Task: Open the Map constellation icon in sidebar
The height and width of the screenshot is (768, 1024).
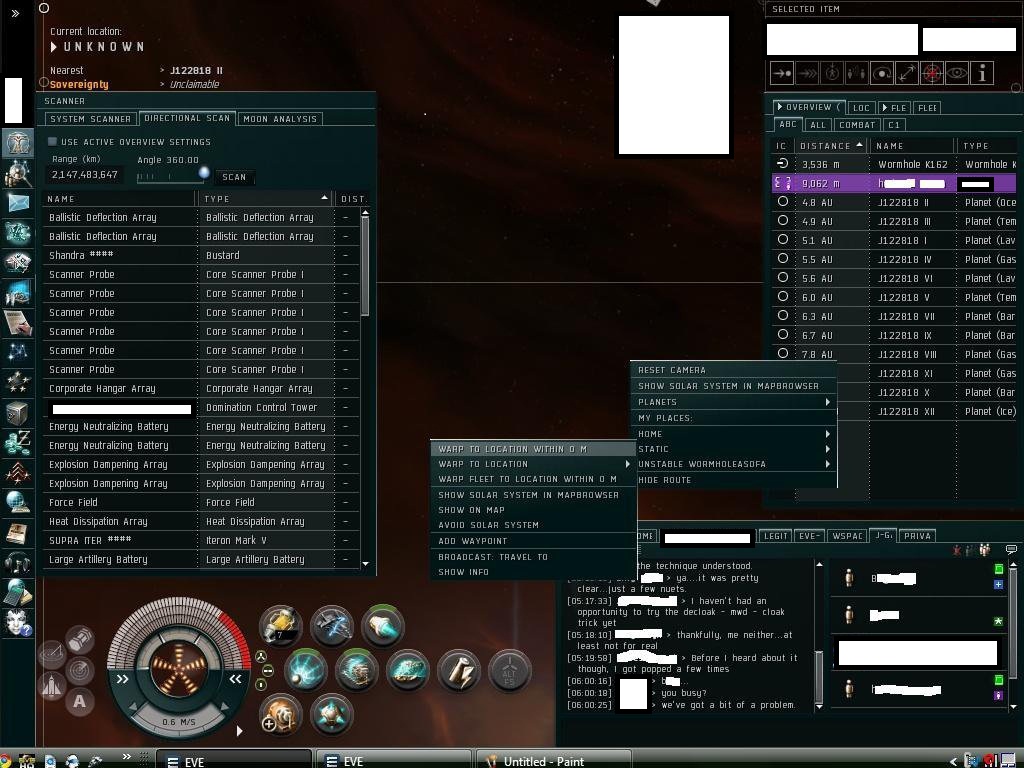Action: [18, 353]
